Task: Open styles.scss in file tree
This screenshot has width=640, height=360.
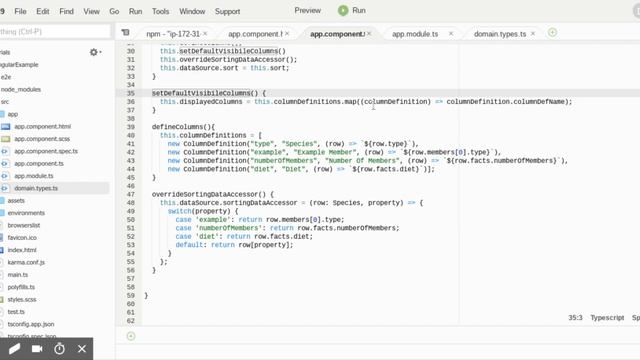Action: 22,299
